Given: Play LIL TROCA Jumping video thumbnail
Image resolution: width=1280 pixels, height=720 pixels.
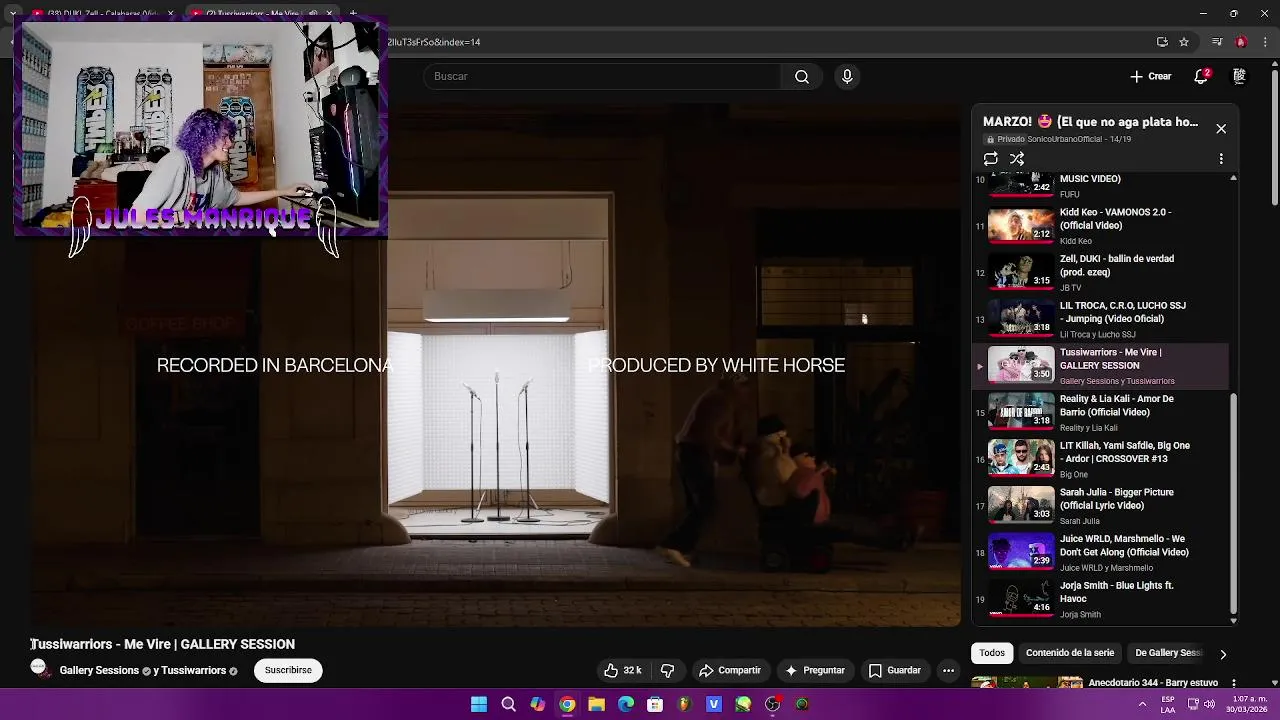Looking at the screenshot, I should [x=1021, y=319].
